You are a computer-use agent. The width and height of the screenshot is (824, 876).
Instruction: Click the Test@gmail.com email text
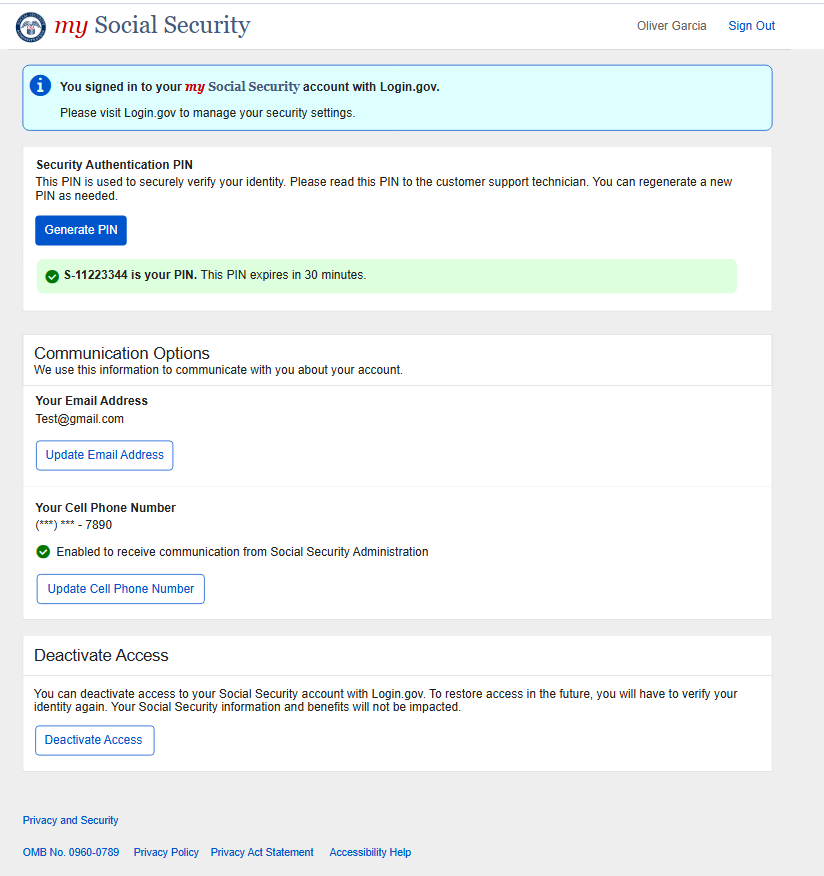(80, 419)
